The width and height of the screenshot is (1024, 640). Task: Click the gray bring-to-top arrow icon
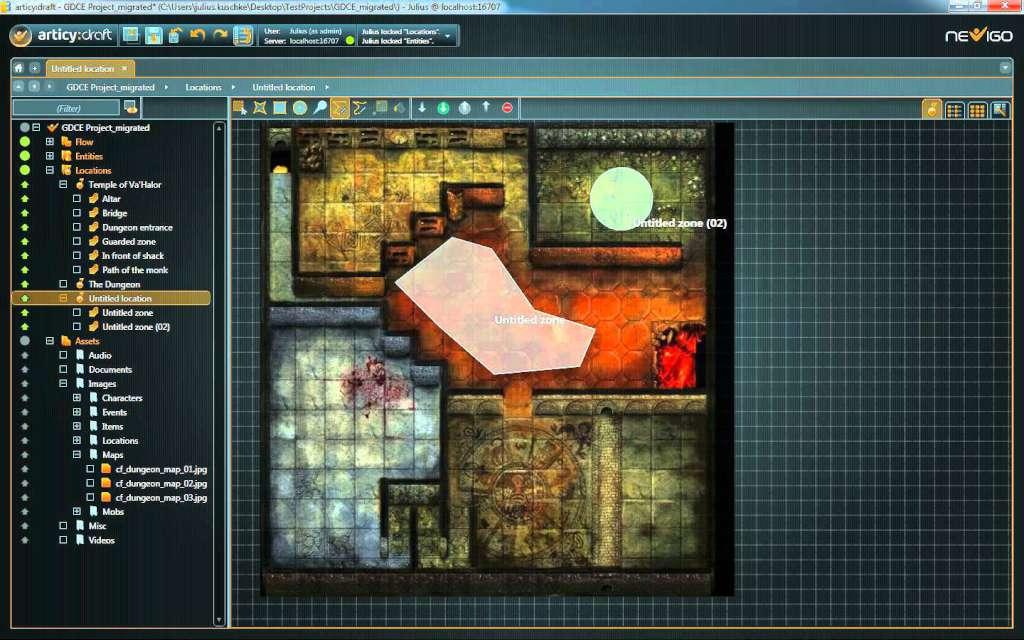click(x=464, y=108)
